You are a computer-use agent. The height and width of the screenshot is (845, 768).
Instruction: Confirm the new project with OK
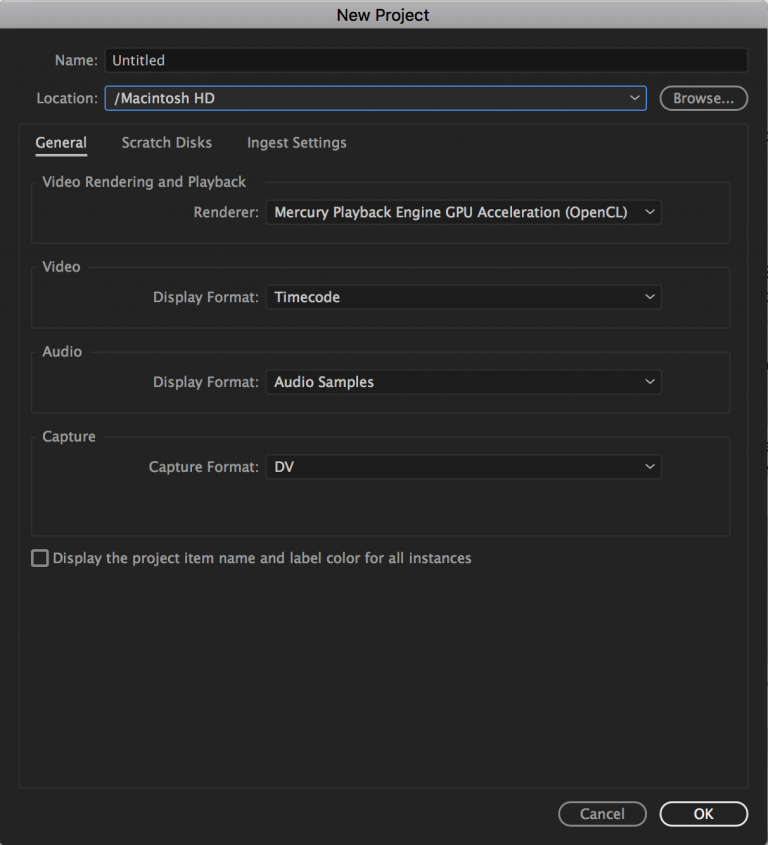tap(703, 813)
